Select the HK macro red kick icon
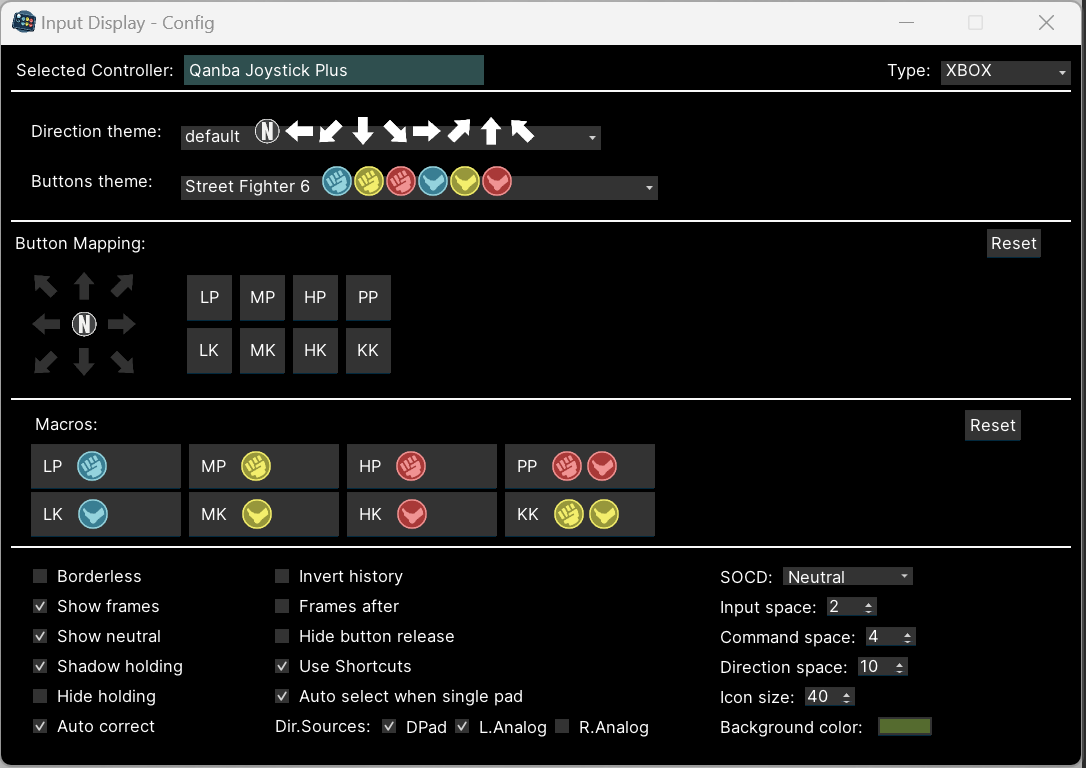The height and width of the screenshot is (768, 1086). (x=411, y=515)
